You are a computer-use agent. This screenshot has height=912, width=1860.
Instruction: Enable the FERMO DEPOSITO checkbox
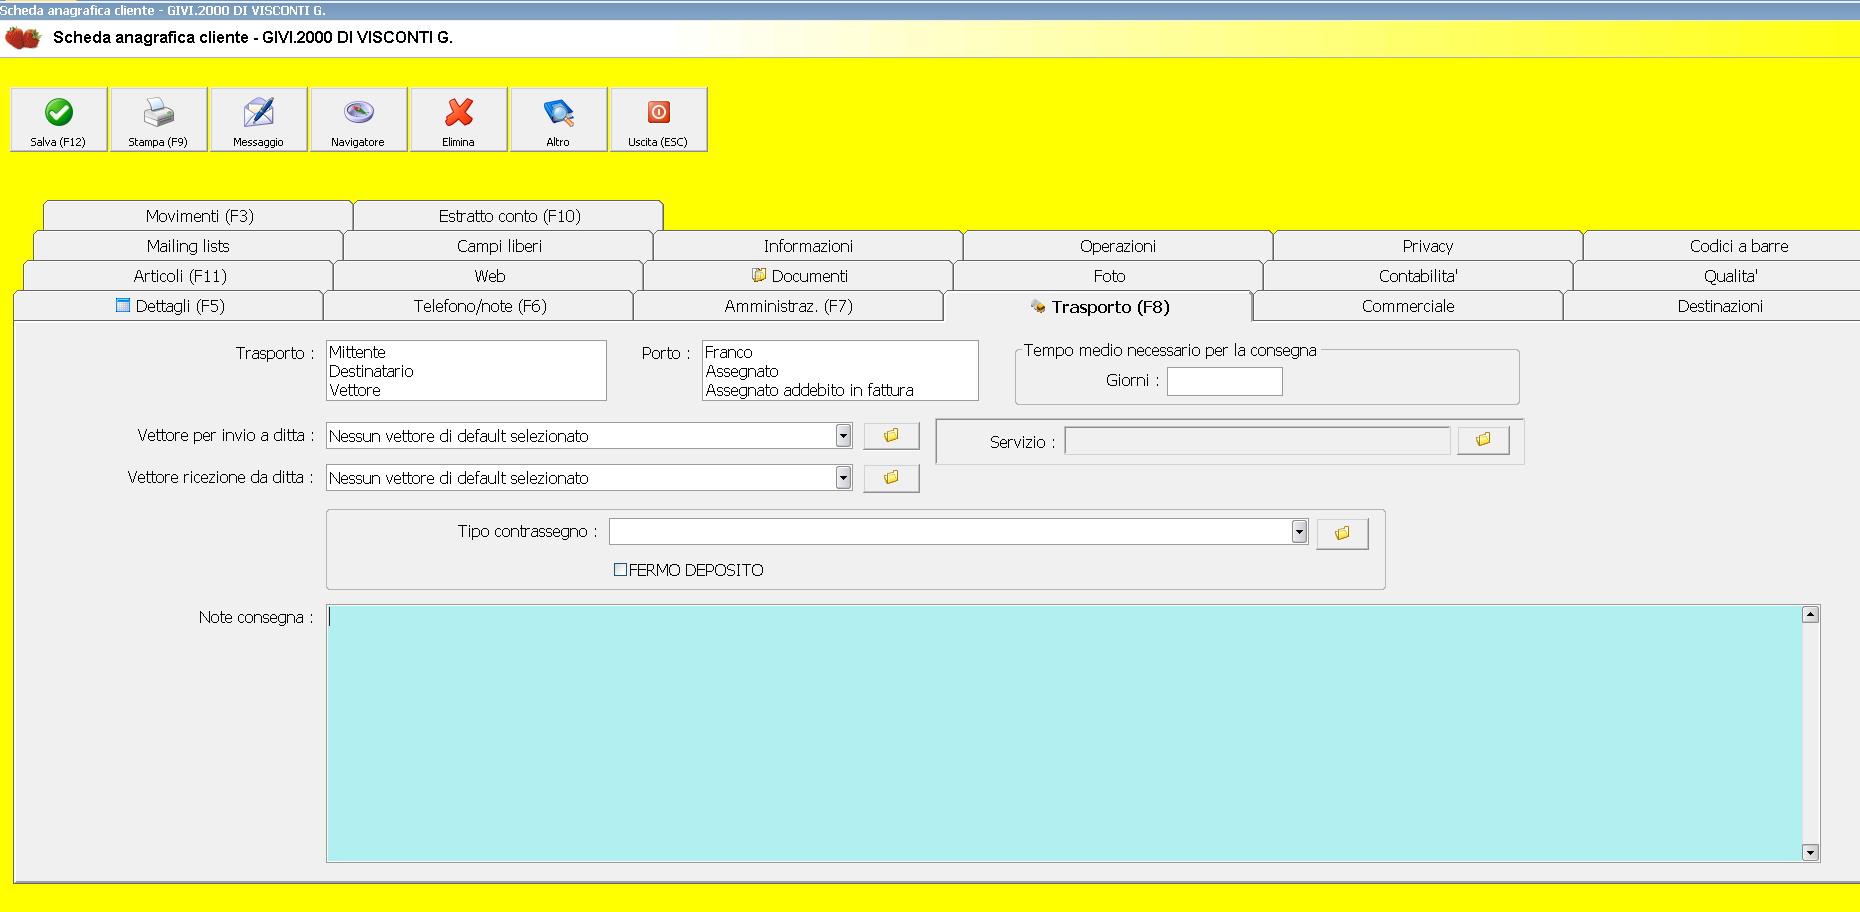tap(620, 570)
